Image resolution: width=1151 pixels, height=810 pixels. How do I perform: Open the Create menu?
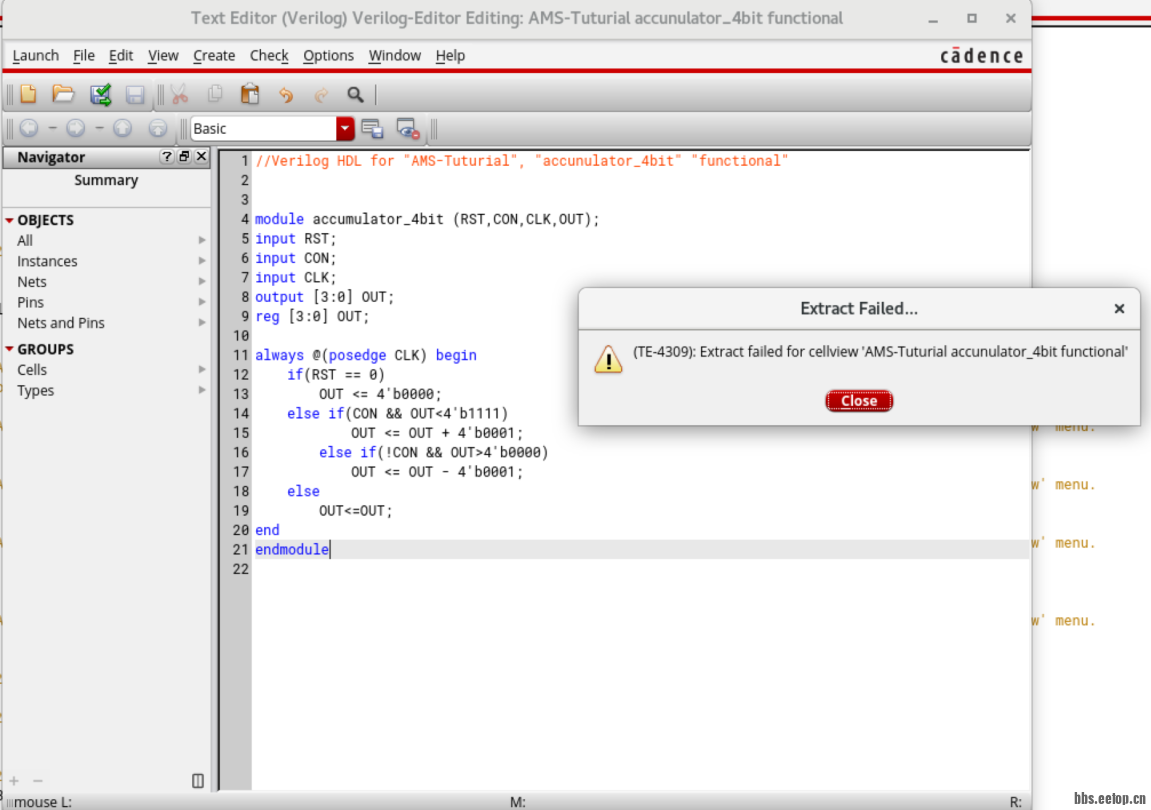[x=214, y=56]
